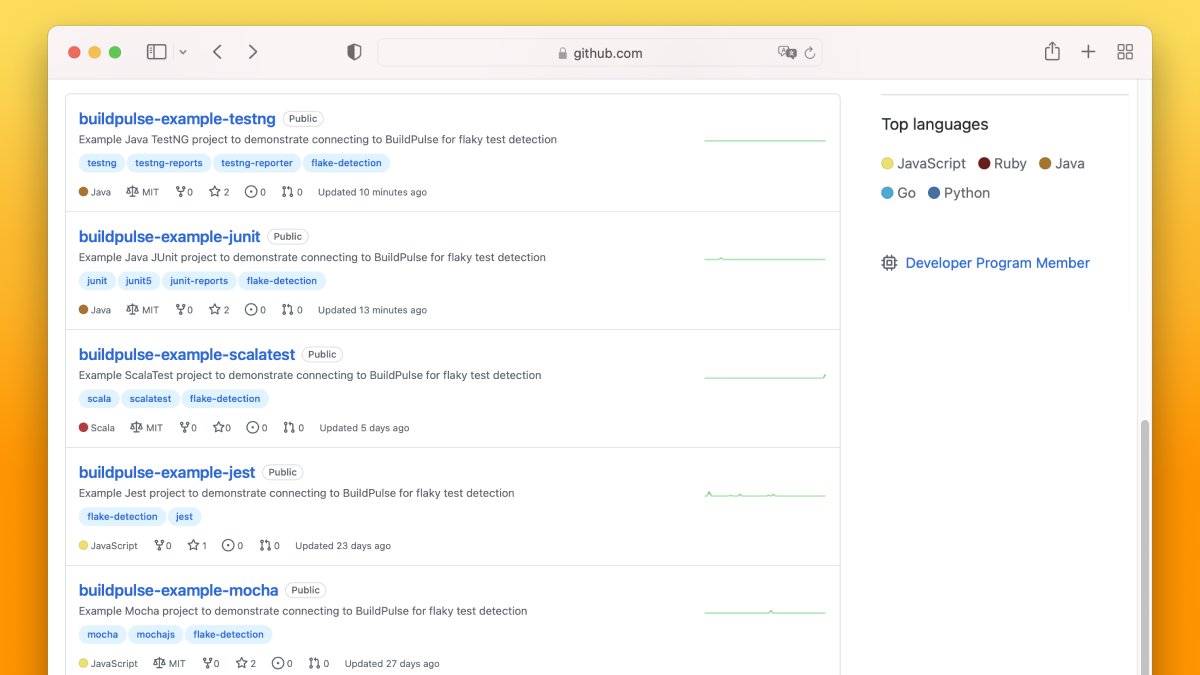Expand the Safari sidebar options chevron
This screenshot has width=1200, height=675.
click(183, 51)
